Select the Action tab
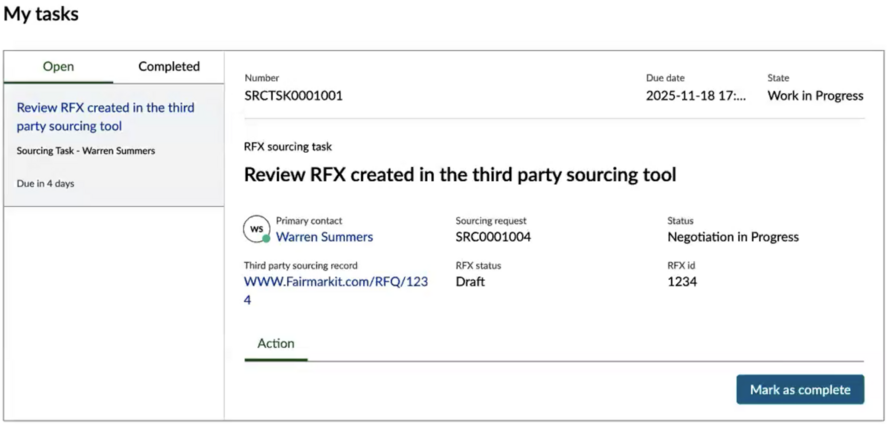 point(276,344)
